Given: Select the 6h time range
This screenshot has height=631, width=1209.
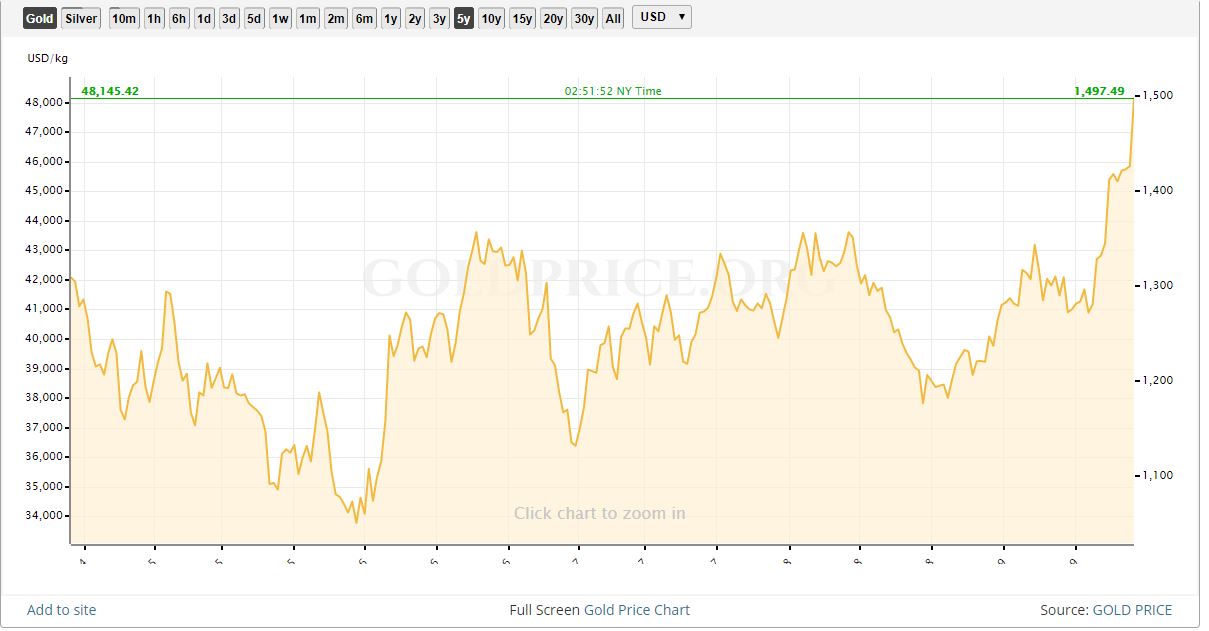Looking at the screenshot, I should pos(179,18).
